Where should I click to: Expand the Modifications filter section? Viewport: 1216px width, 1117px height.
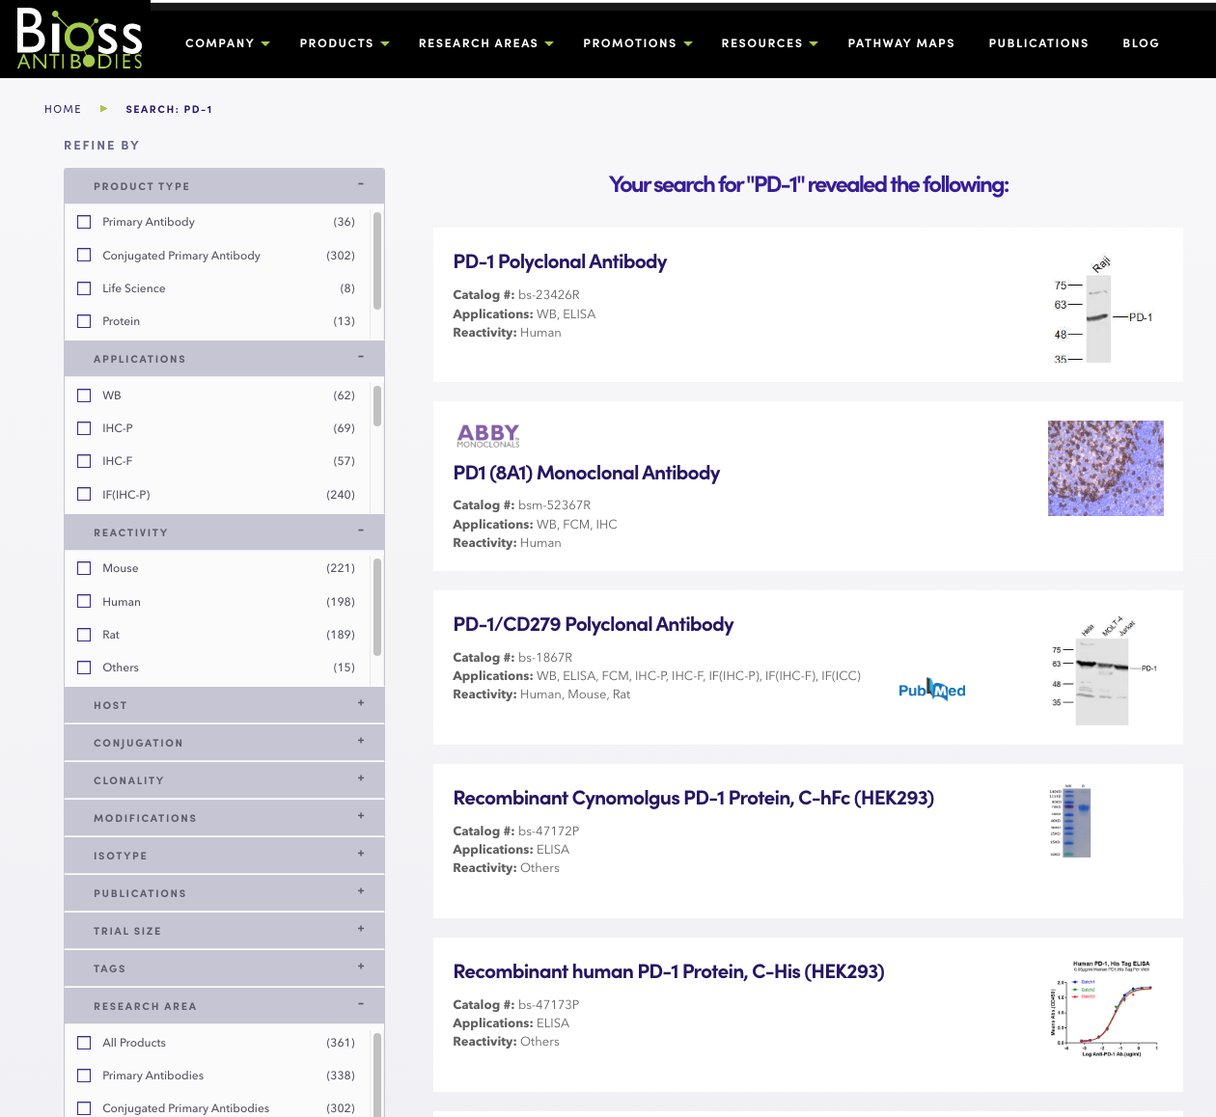(x=224, y=818)
